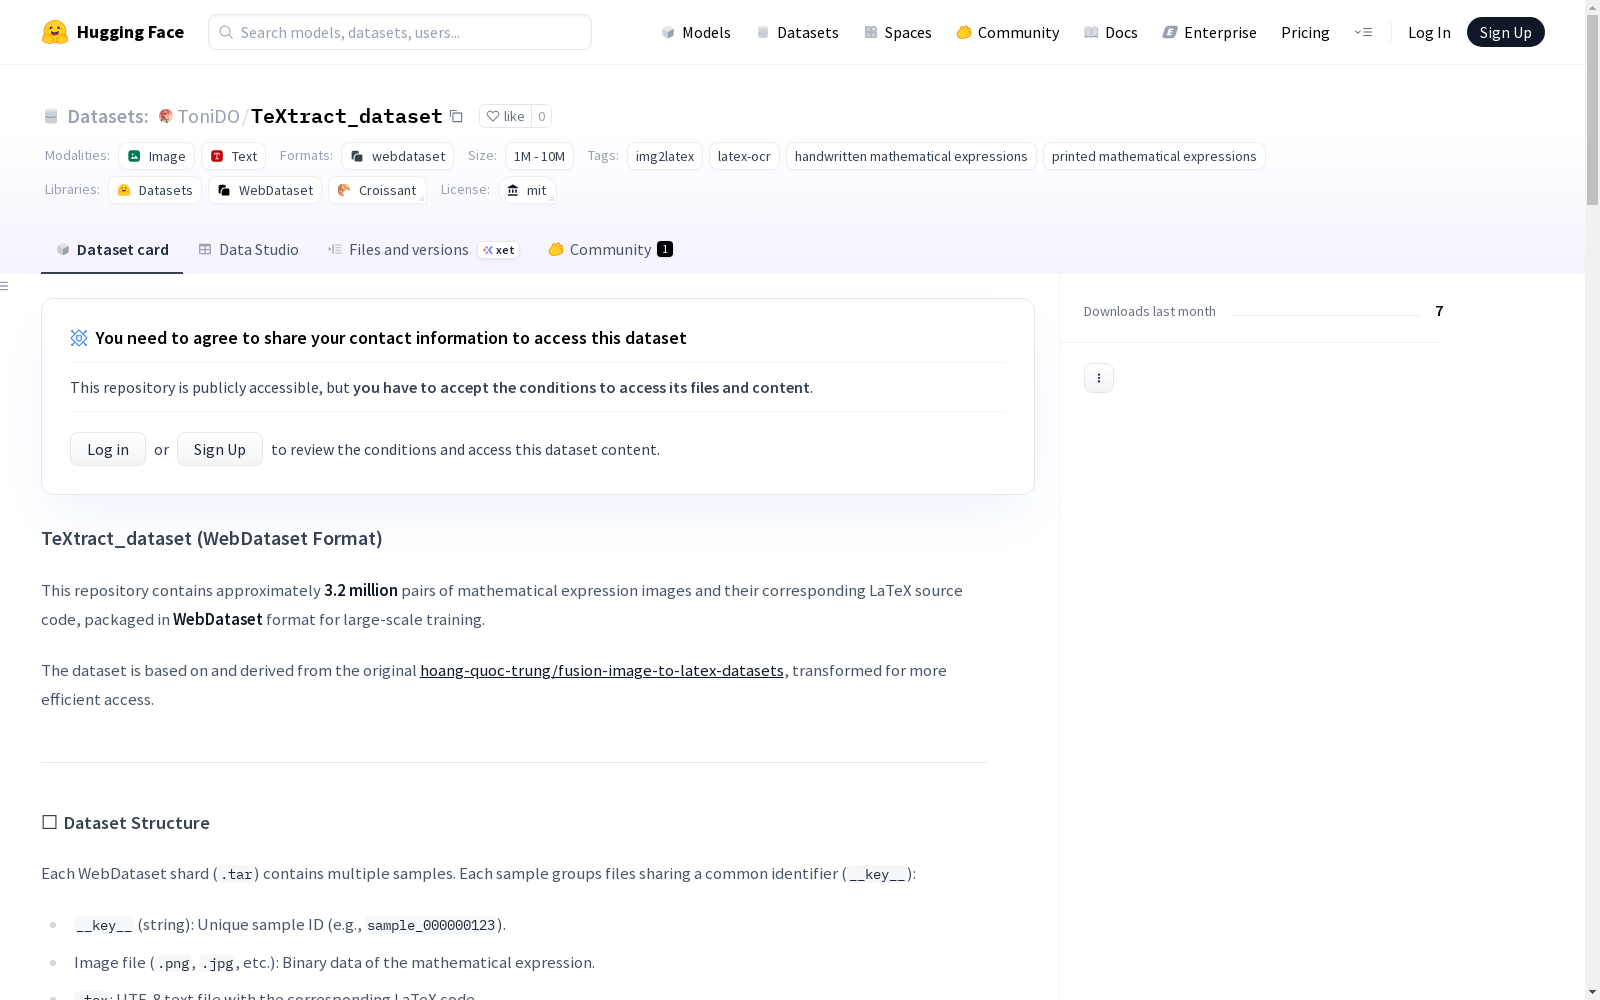Open the mit license dropdown

click(x=527, y=190)
